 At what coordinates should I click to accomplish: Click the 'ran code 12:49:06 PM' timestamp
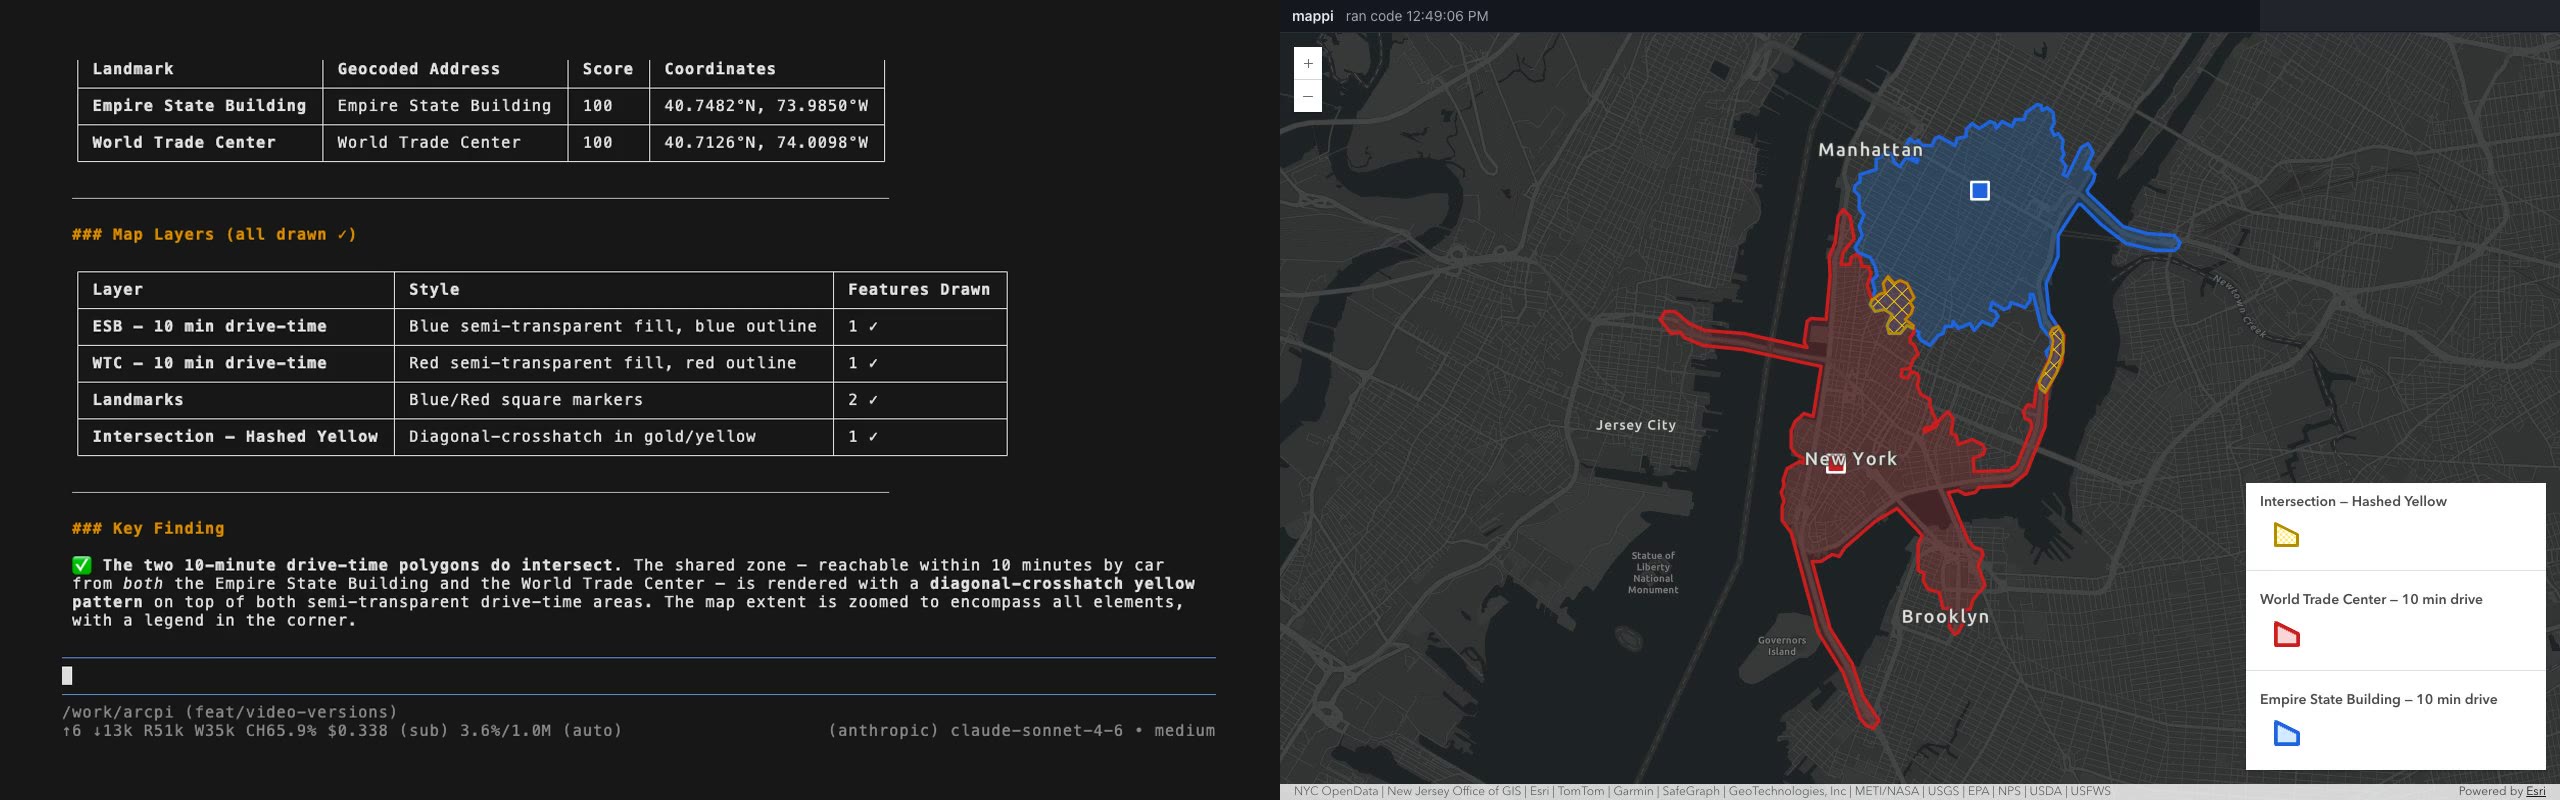pyautogui.click(x=1417, y=16)
